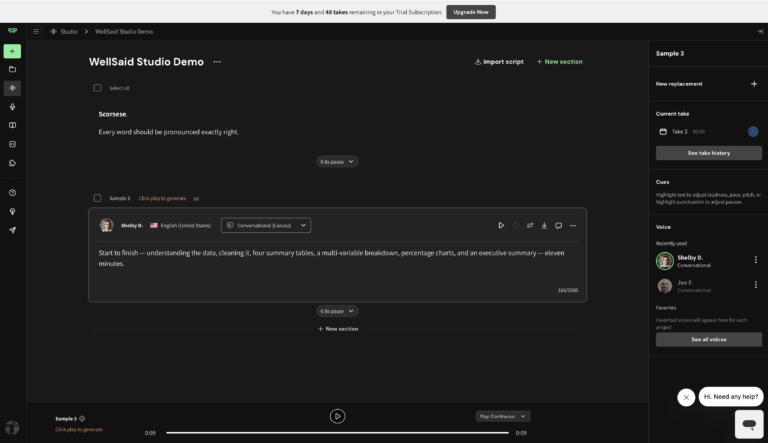Click the green plus create button

[12, 51]
